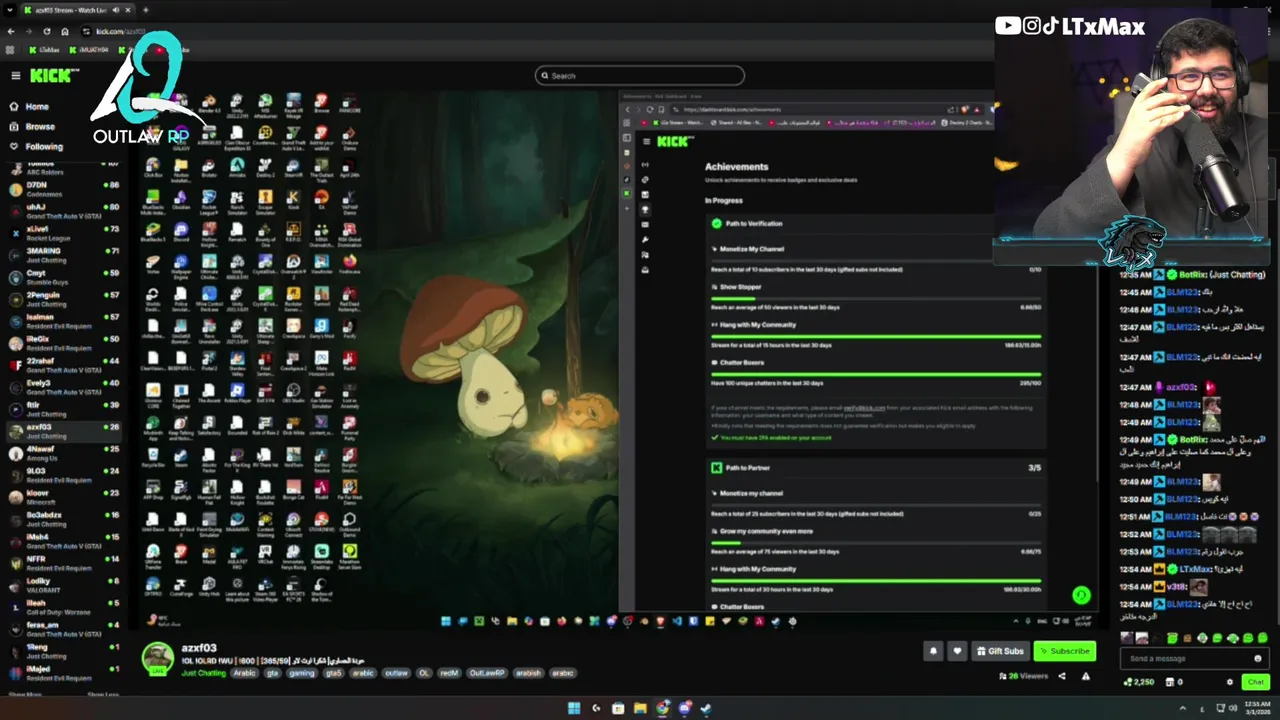Click the 2,250 channel points balance

(x=1139, y=682)
